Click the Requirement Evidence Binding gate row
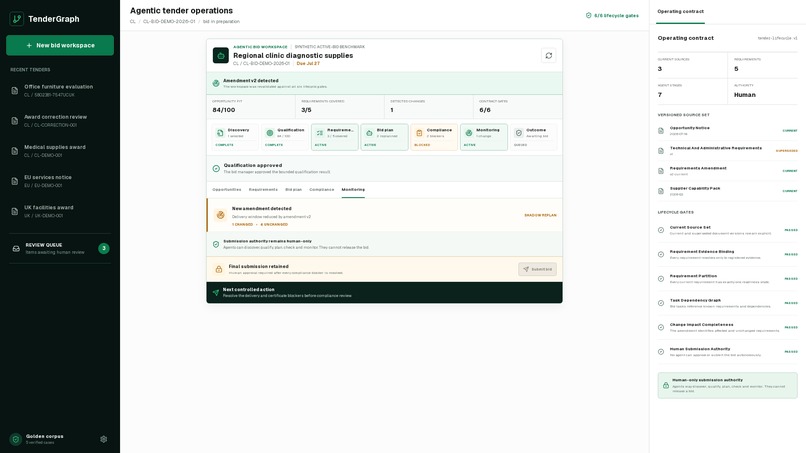This screenshot has width=806, height=453. pos(727,255)
